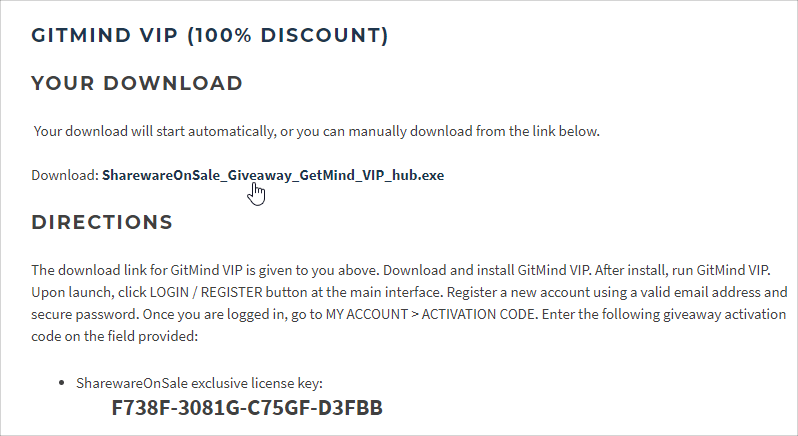
Task: Click the 'code on the field provided:' line
Action: click(x=115, y=336)
